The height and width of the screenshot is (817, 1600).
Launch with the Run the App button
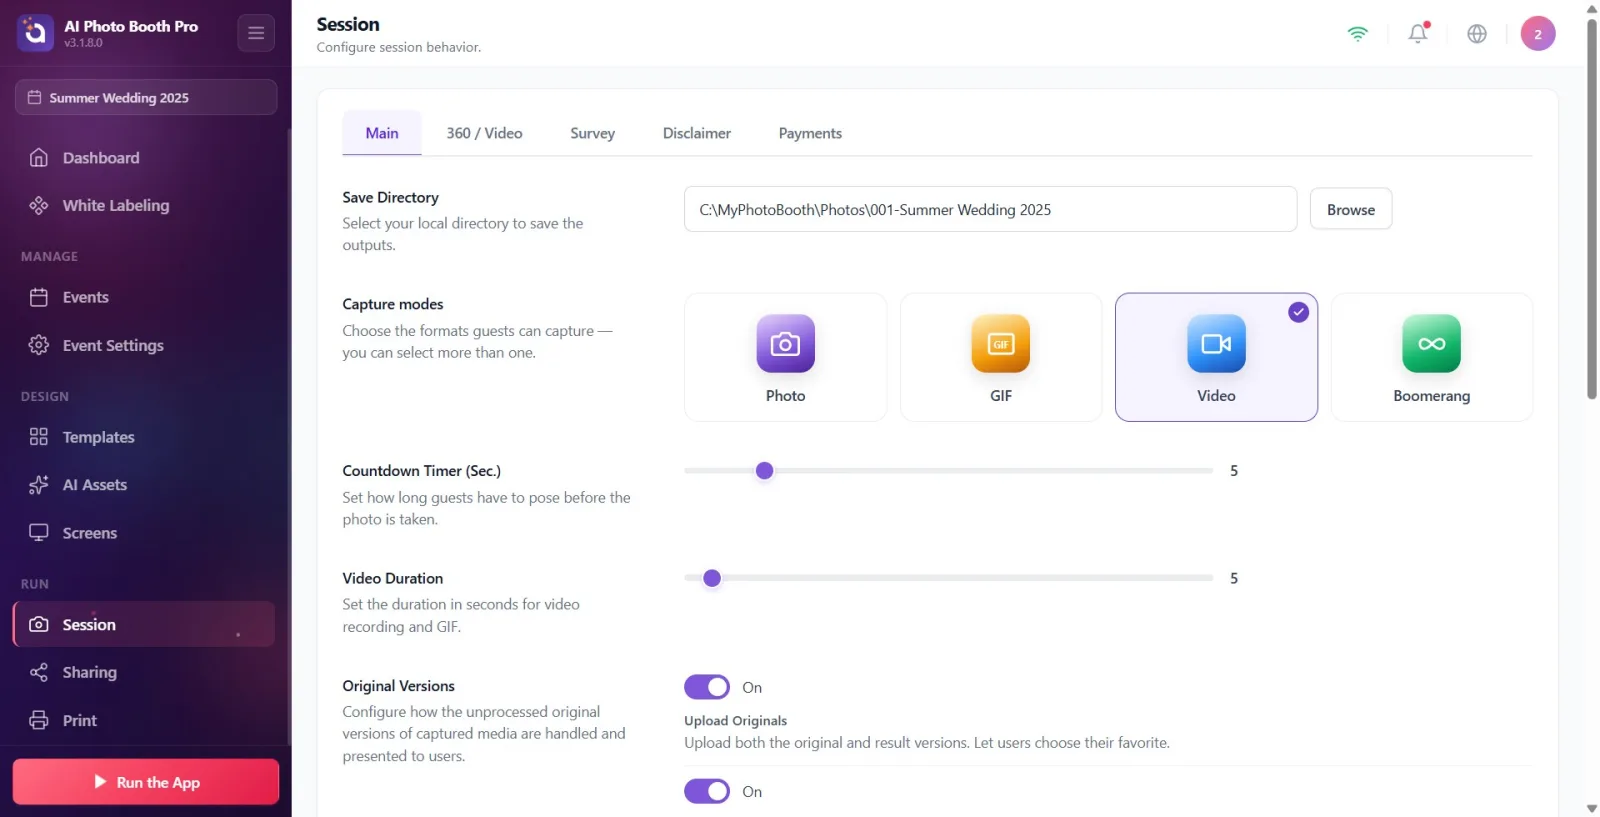click(146, 782)
